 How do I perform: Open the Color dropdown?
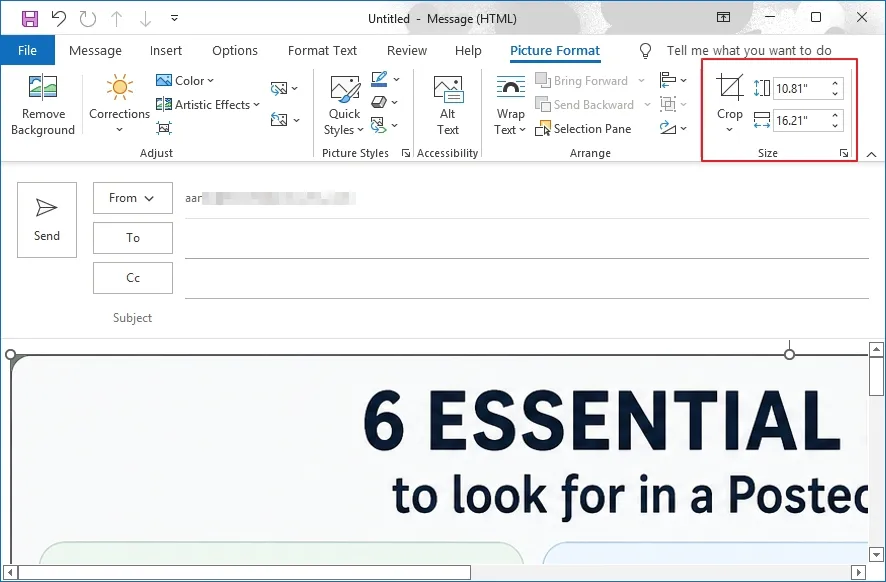pos(185,81)
